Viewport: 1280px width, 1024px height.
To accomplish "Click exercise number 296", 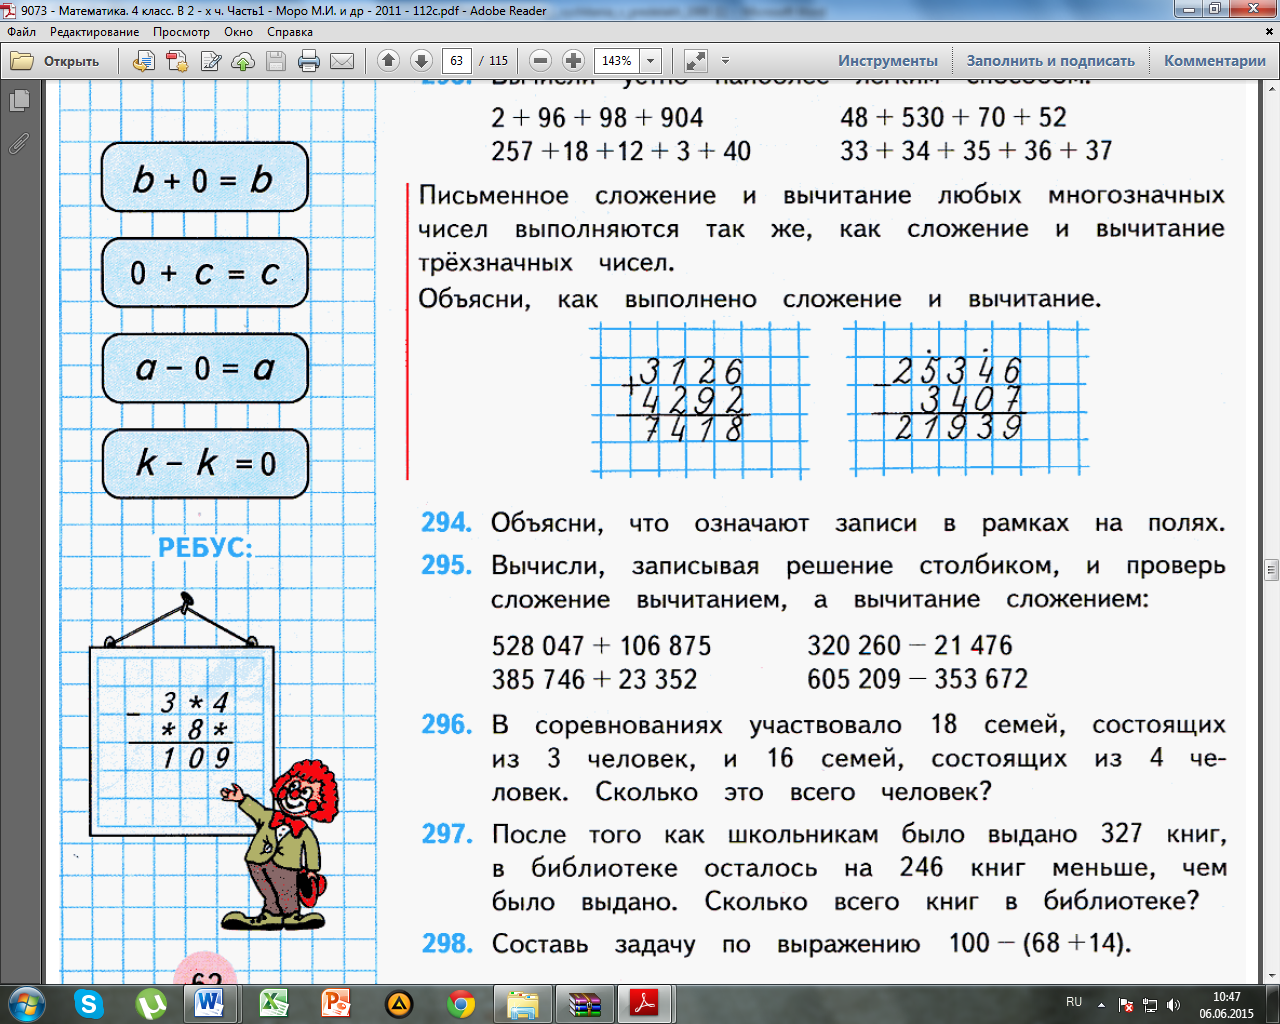I will (446, 724).
